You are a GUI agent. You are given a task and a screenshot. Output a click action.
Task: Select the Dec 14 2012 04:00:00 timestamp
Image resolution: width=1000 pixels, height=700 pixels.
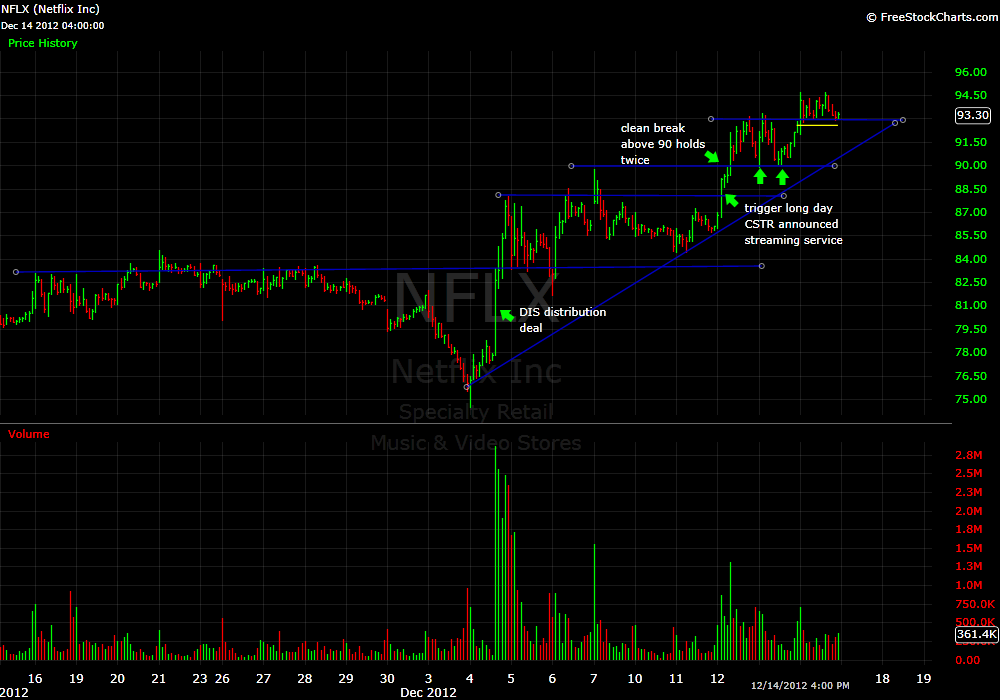[x=52, y=26]
